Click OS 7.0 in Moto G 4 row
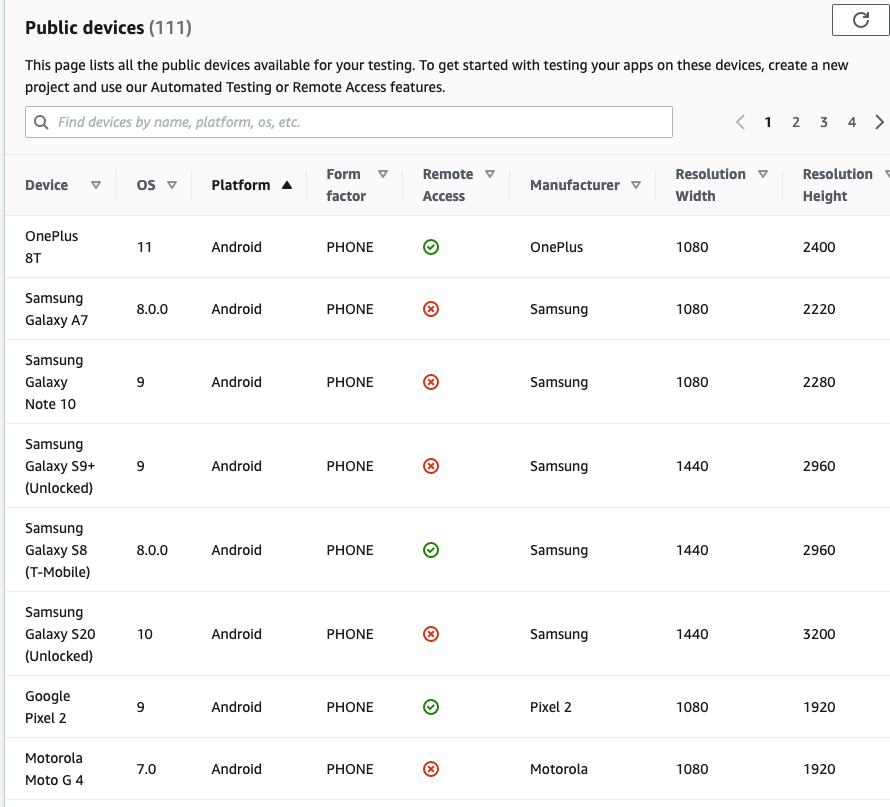 146,769
